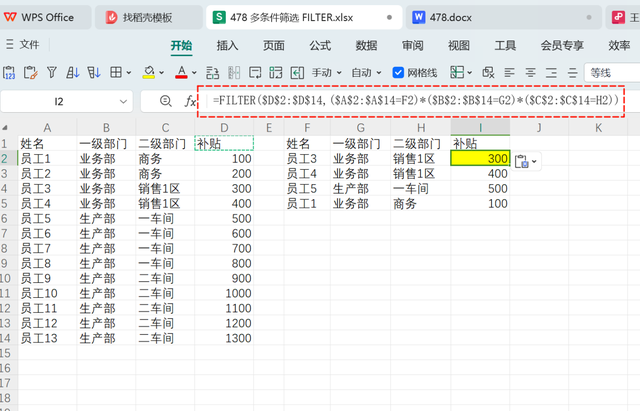Click the borders grid icon
Viewport: 640px width, 411px height.
tap(116, 73)
